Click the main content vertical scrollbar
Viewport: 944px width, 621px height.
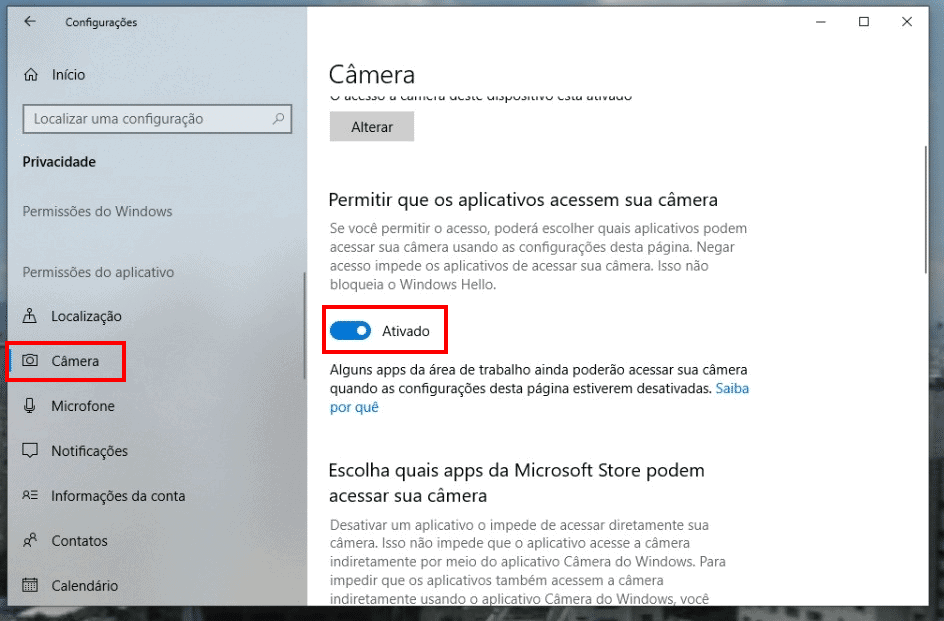coord(925,210)
